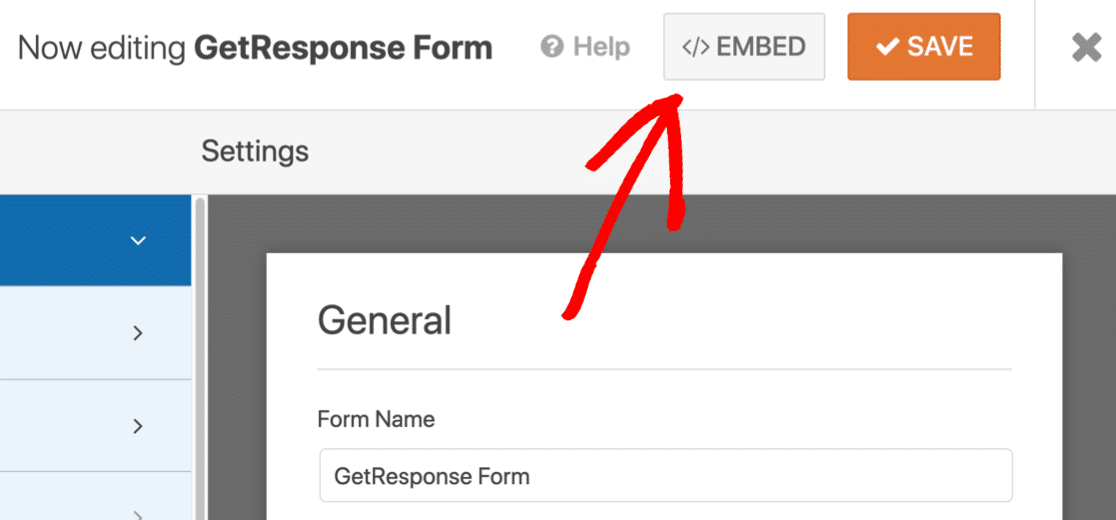Click into the Form Name text field

point(665,475)
